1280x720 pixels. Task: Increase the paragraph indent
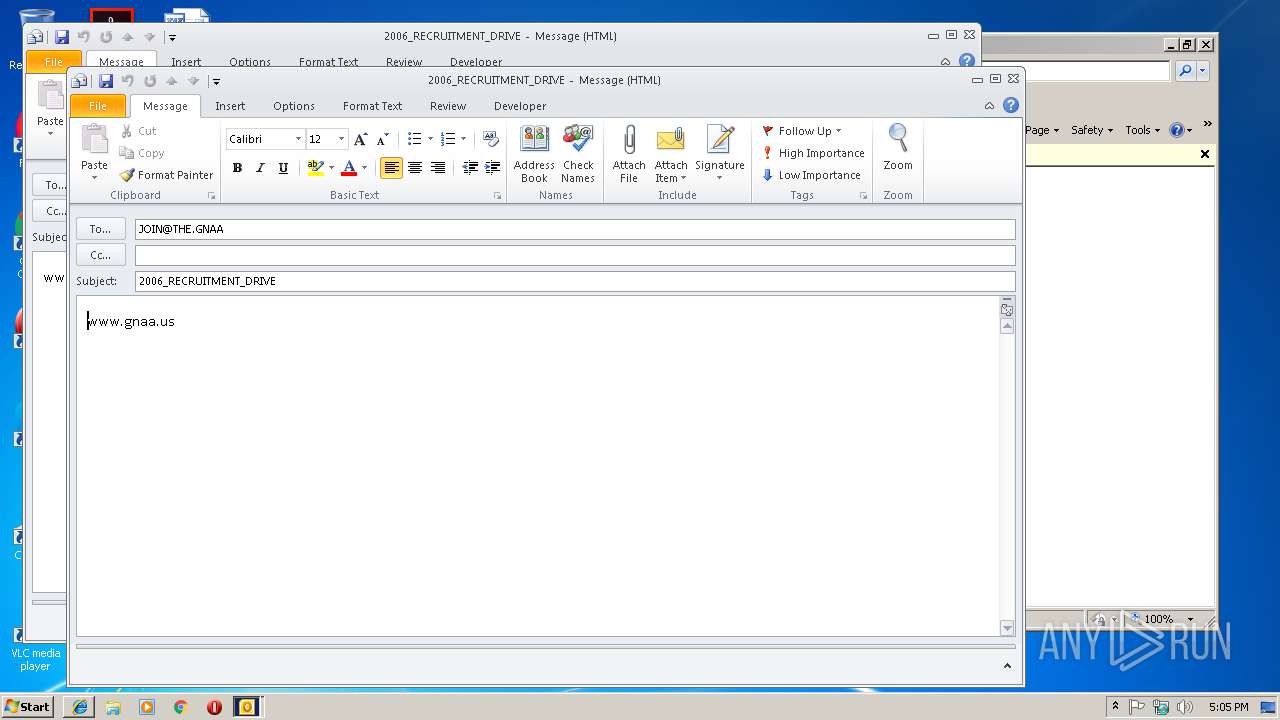click(492, 168)
